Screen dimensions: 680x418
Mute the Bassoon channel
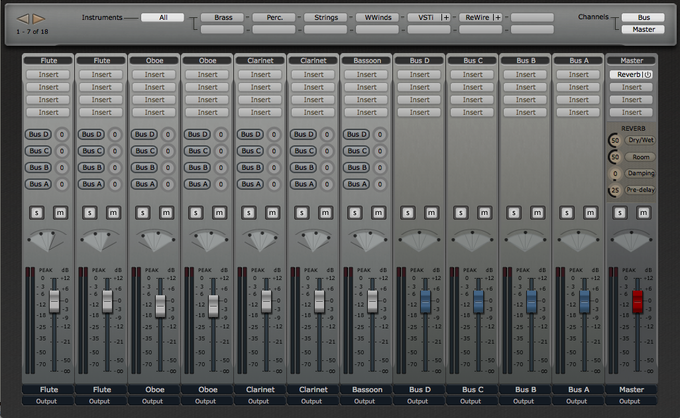pos(379,212)
